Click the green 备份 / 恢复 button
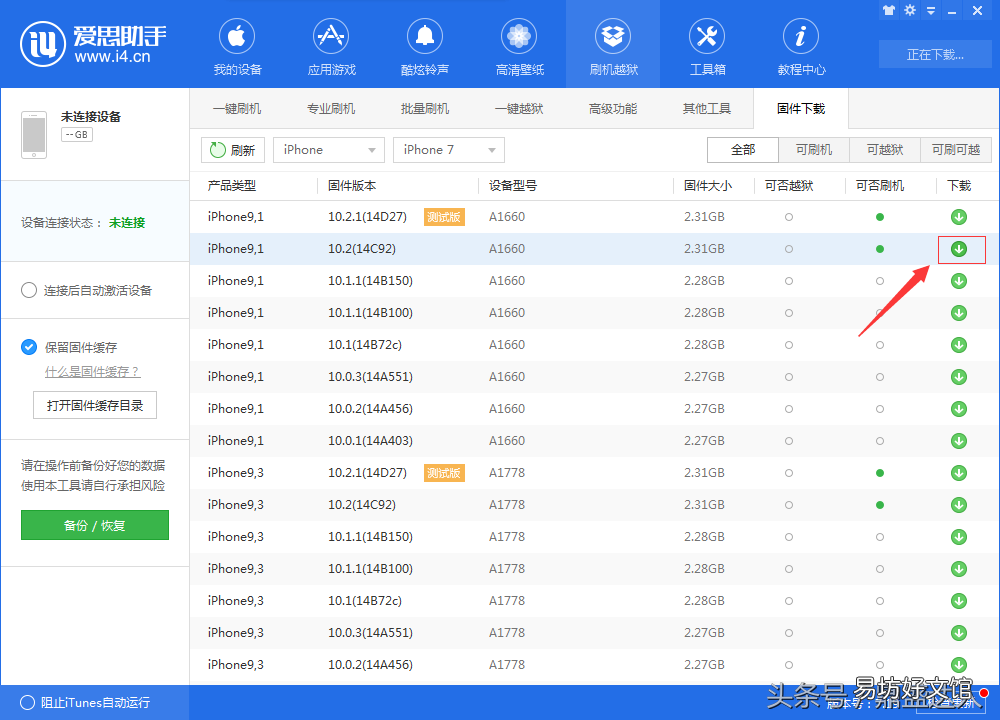Viewport: 1000px width, 720px height. click(x=95, y=525)
